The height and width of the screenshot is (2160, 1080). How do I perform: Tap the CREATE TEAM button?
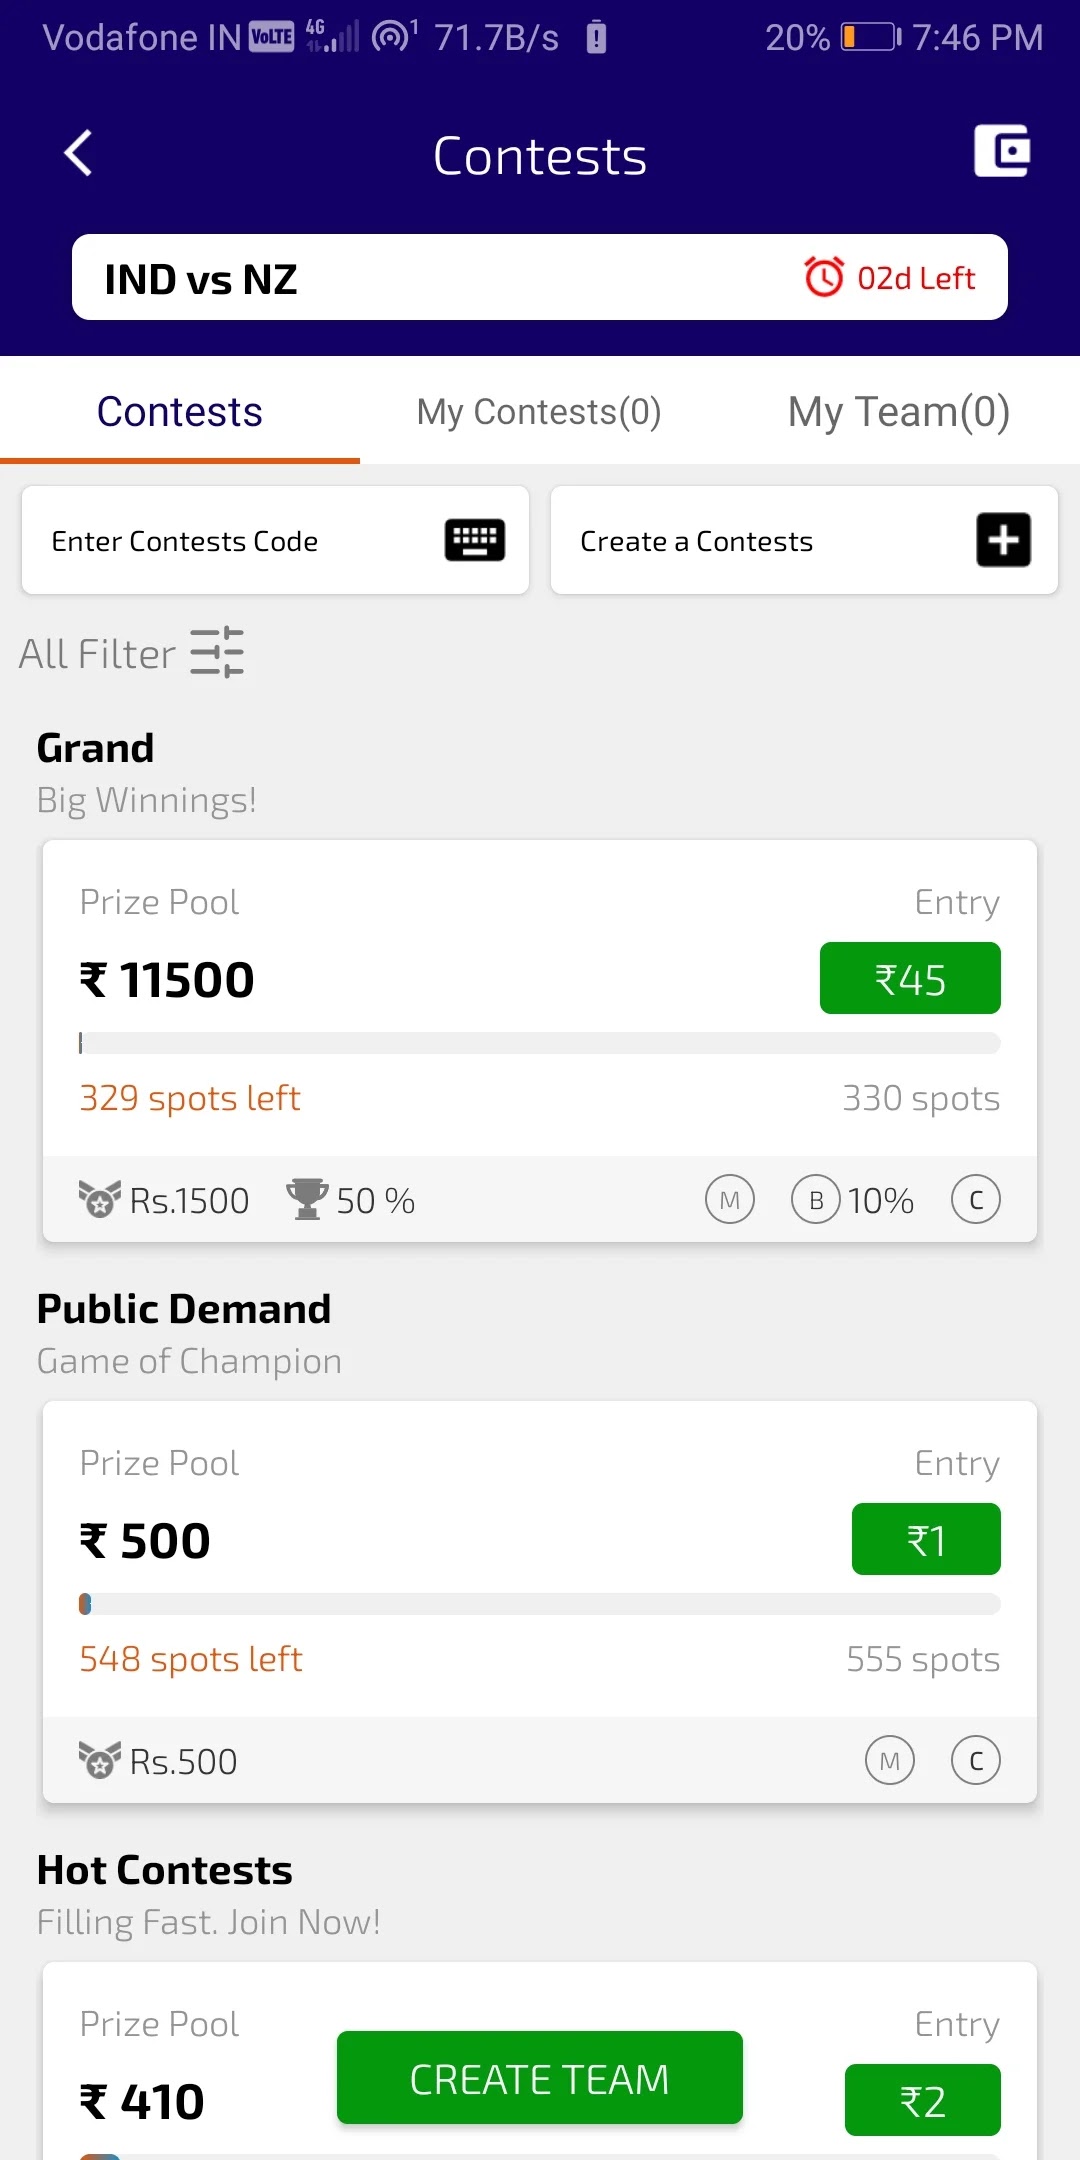click(x=540, y=2078)
